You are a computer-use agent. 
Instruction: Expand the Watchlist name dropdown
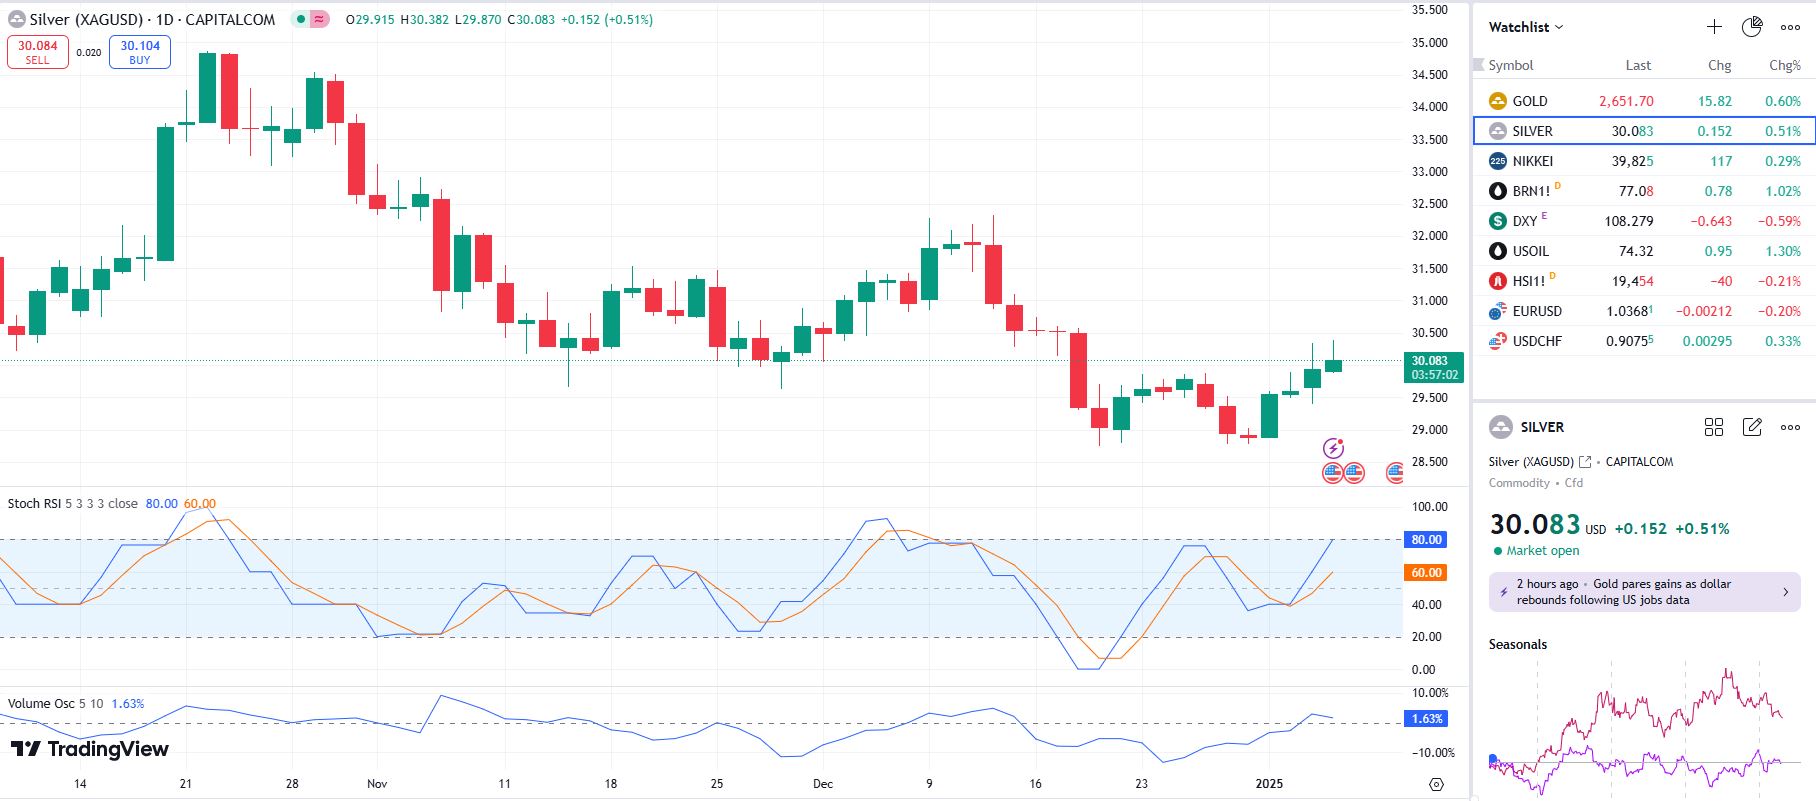(1526, 27)
